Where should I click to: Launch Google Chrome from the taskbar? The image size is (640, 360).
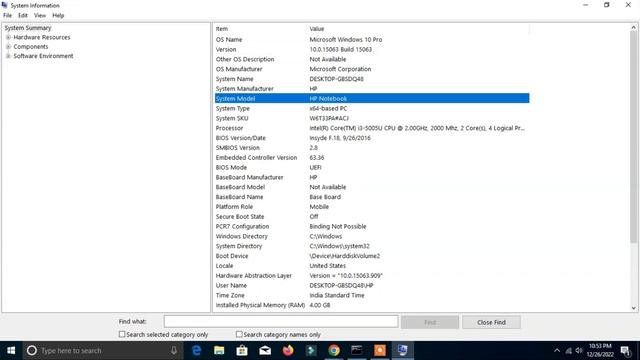coord(334,351)
